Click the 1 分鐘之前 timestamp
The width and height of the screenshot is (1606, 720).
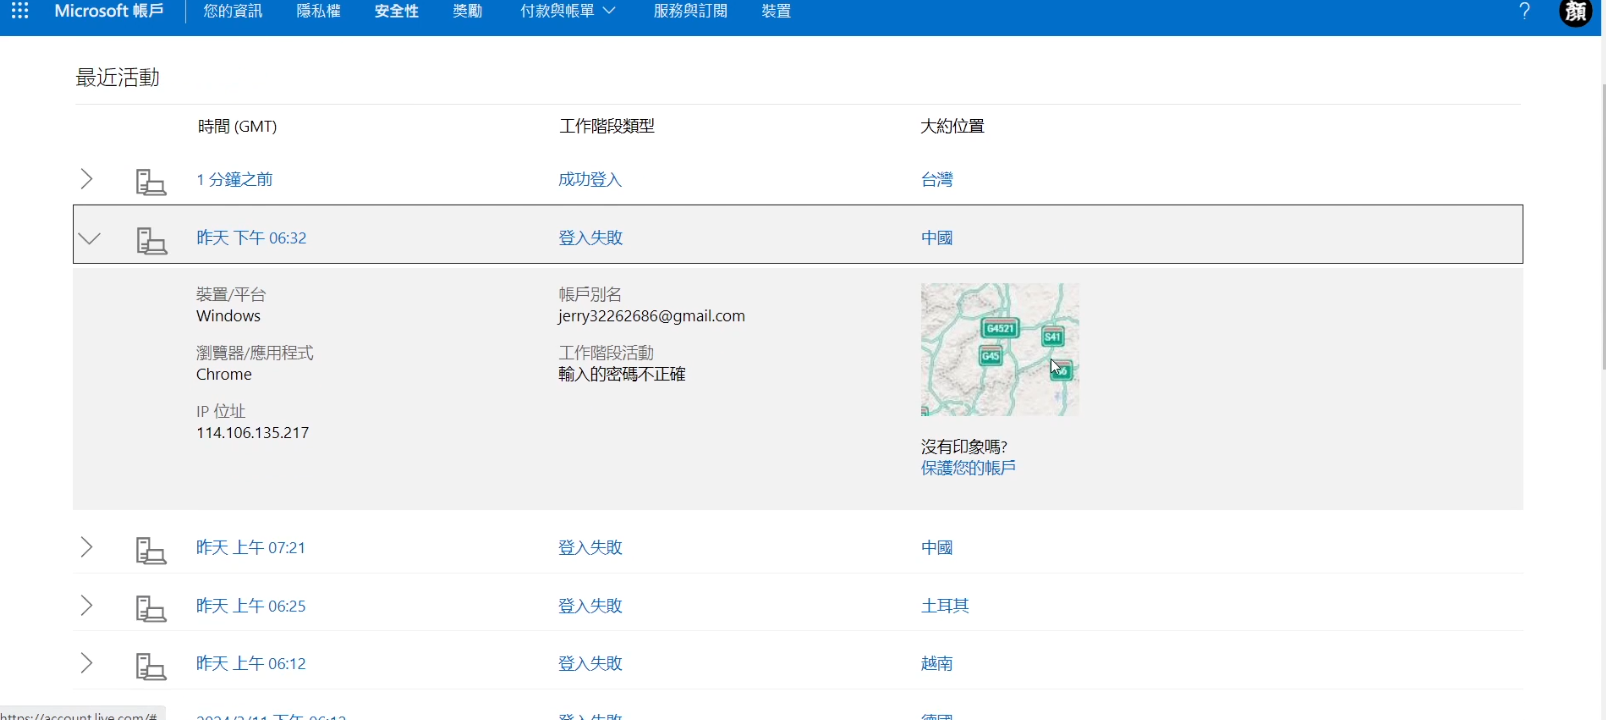tap(234, 180)
